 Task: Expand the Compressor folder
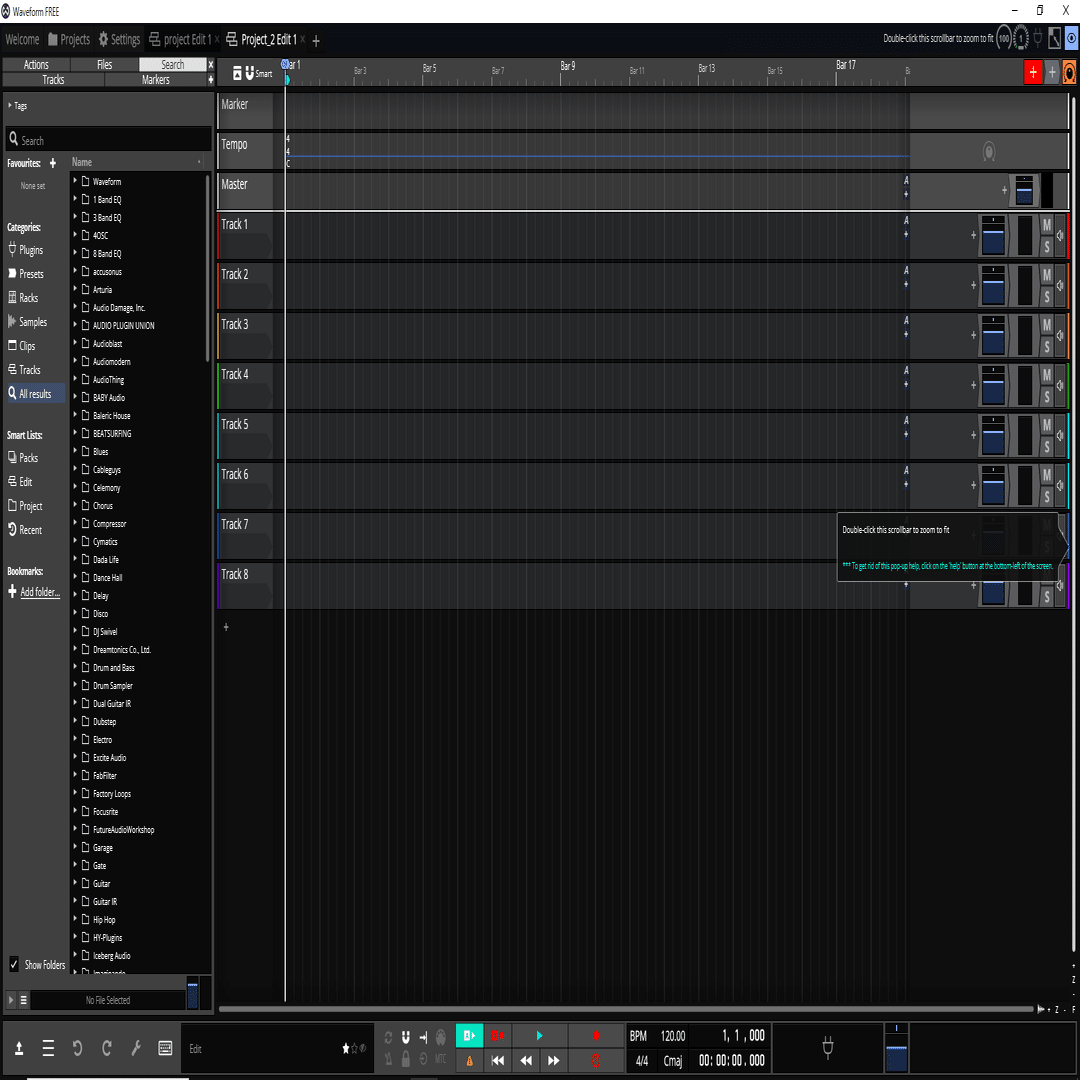click(x=75, y=523)
